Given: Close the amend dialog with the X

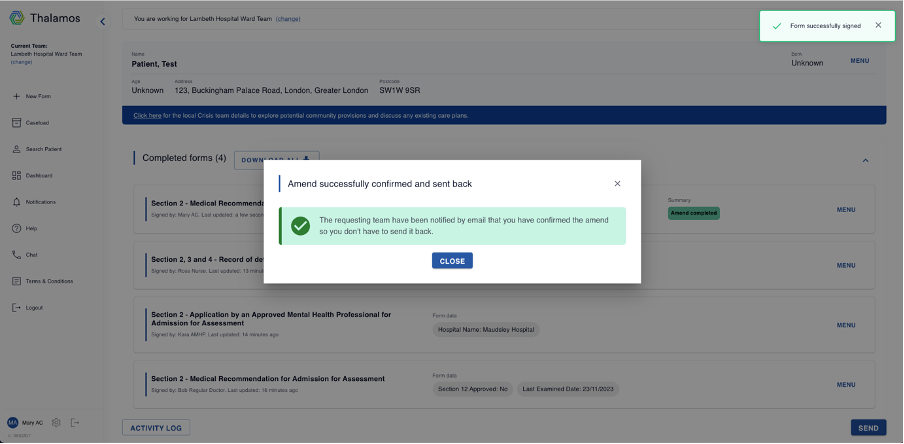Looking at the screenshot, I should (617, 183).
